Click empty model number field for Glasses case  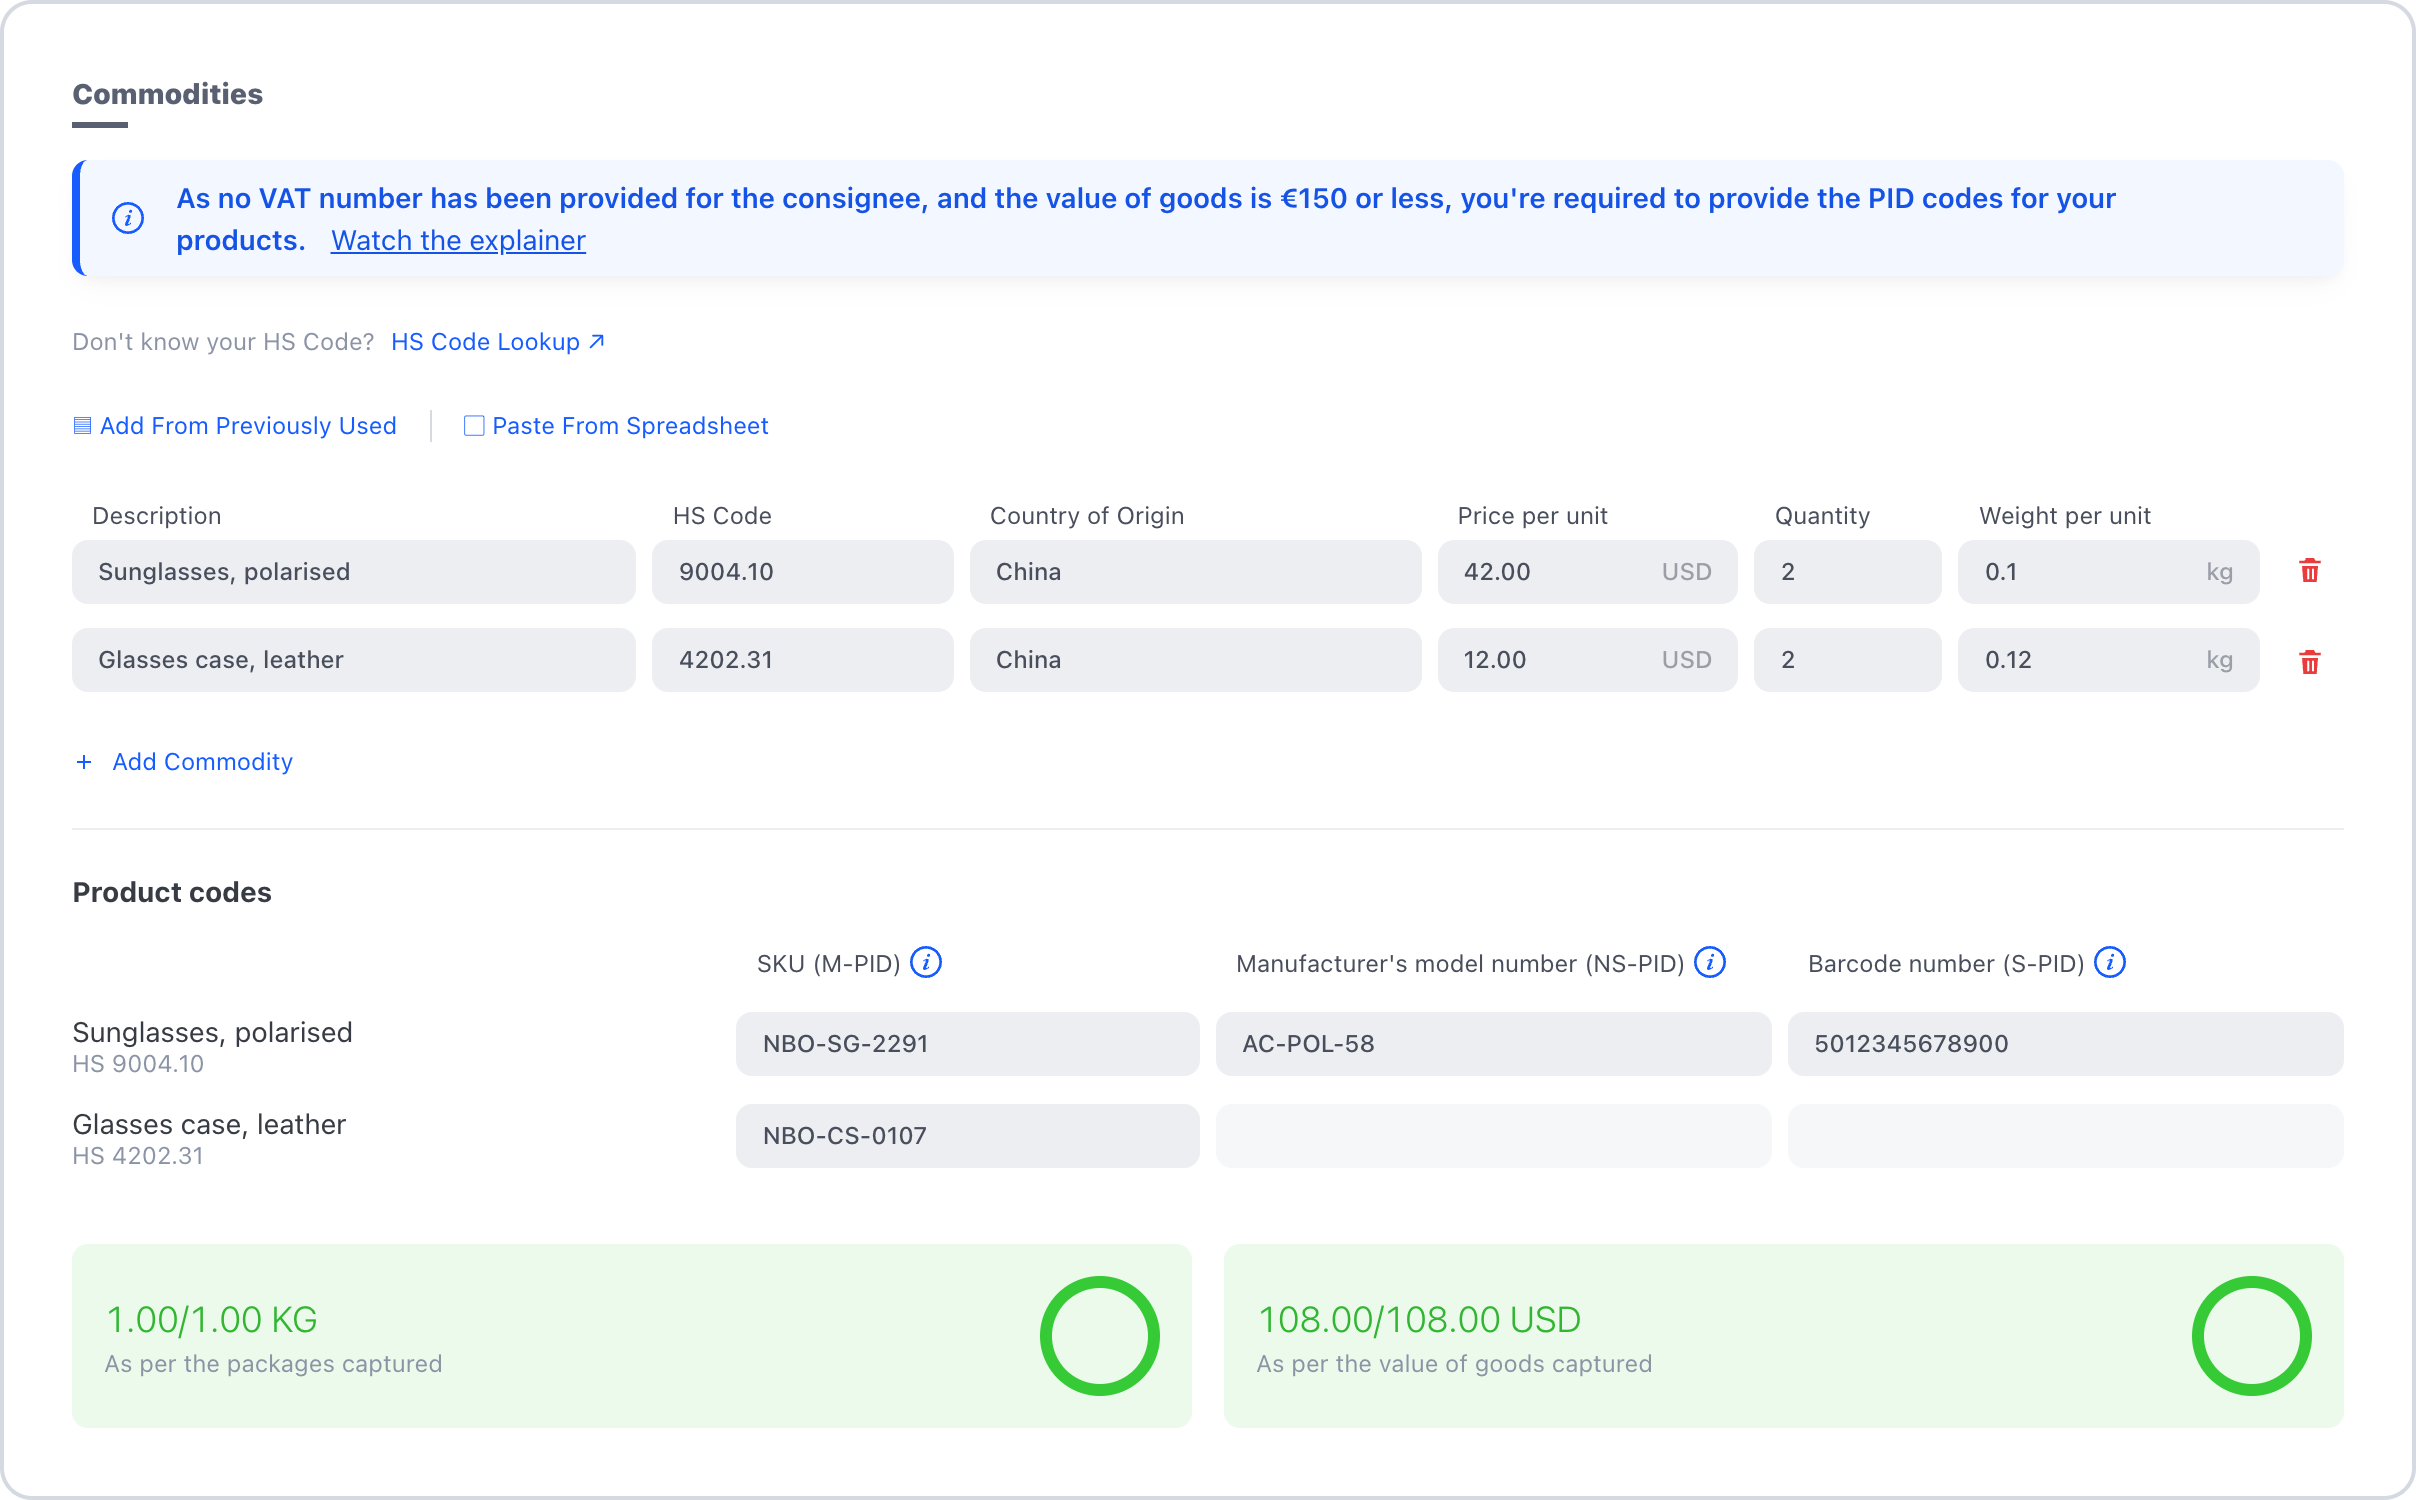[x=1494, y=1136]
